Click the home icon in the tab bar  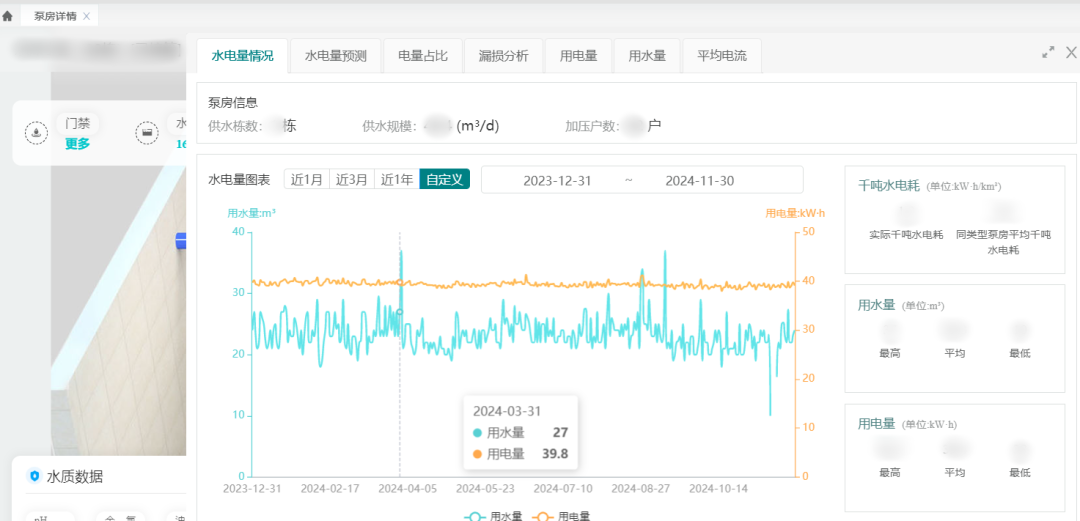point(8,16)
